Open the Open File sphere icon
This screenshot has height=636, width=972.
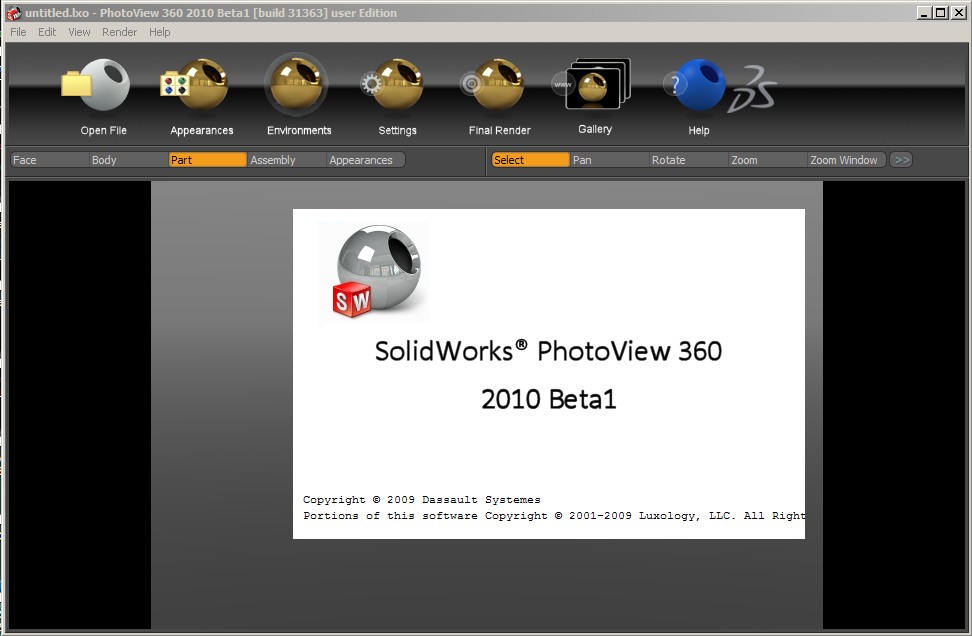click(x=96, y=85)
